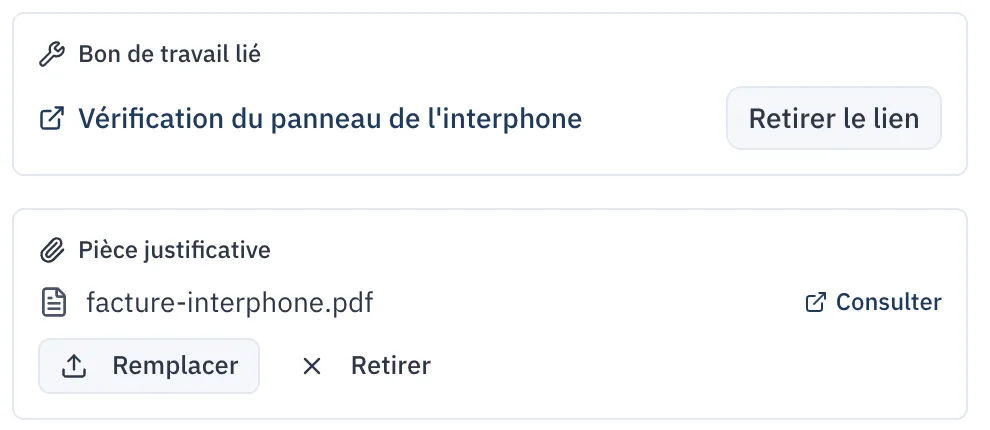Image resolution: width=990 pixels, height=430 pixels.
Task: Click empty area right of Retirer in attachment card
Action: (x=695, y=366)
